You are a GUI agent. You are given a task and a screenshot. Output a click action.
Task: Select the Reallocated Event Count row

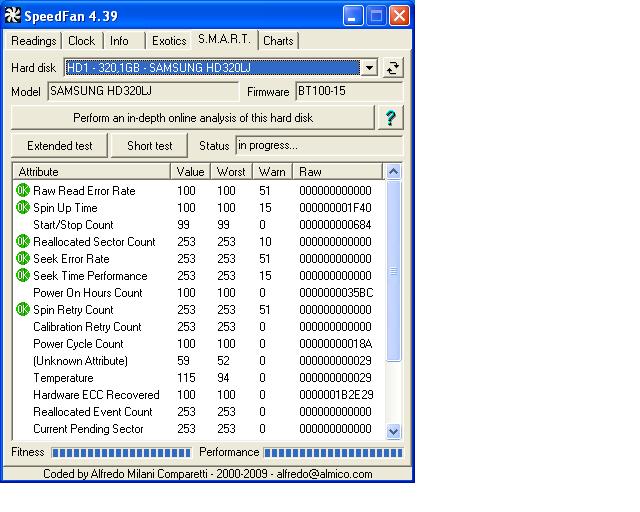199,412
